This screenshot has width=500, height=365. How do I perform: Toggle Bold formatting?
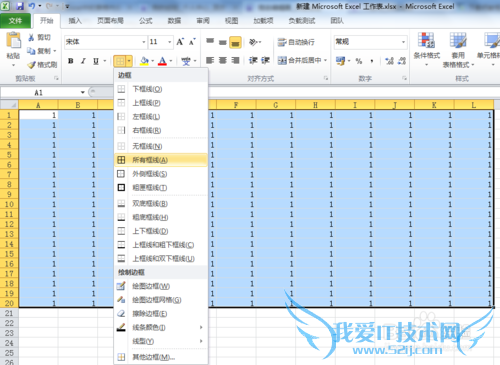point(71,61)
